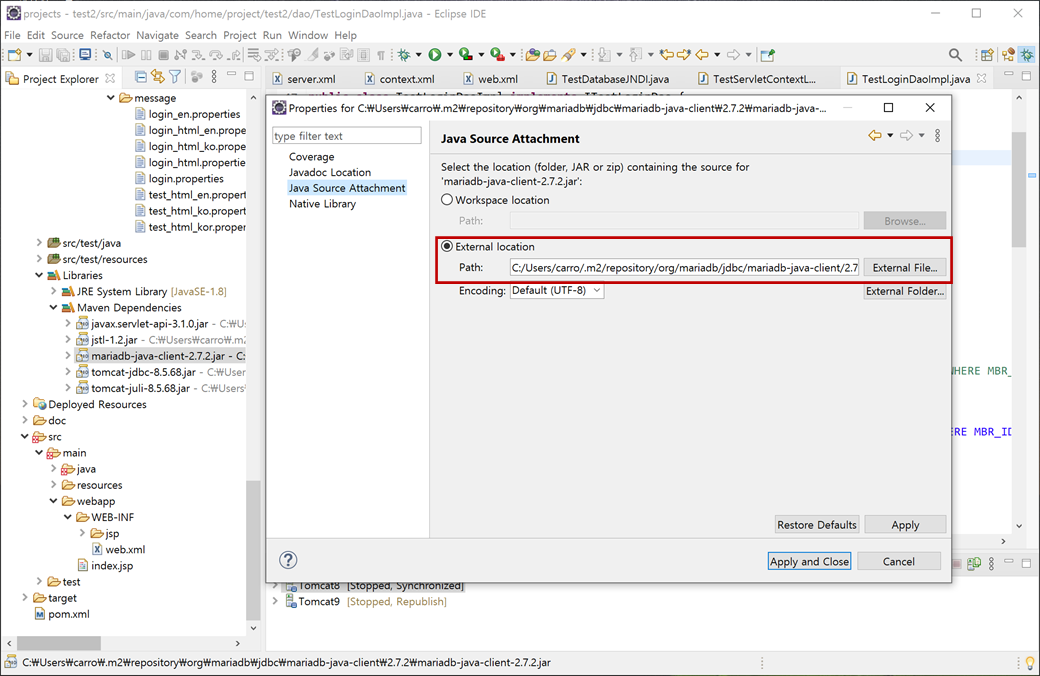
Task: Click the Open Perspective icon
Action: (x=988, y=55)
